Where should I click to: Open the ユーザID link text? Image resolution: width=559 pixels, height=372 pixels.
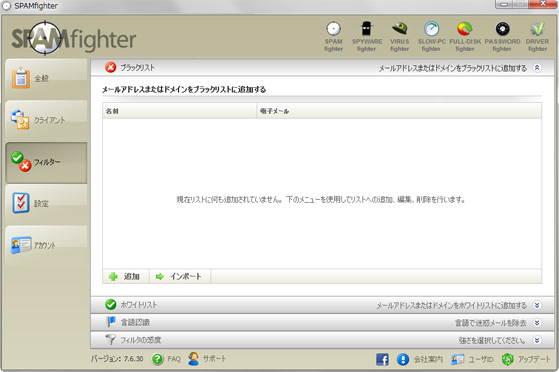coord(481,360)
